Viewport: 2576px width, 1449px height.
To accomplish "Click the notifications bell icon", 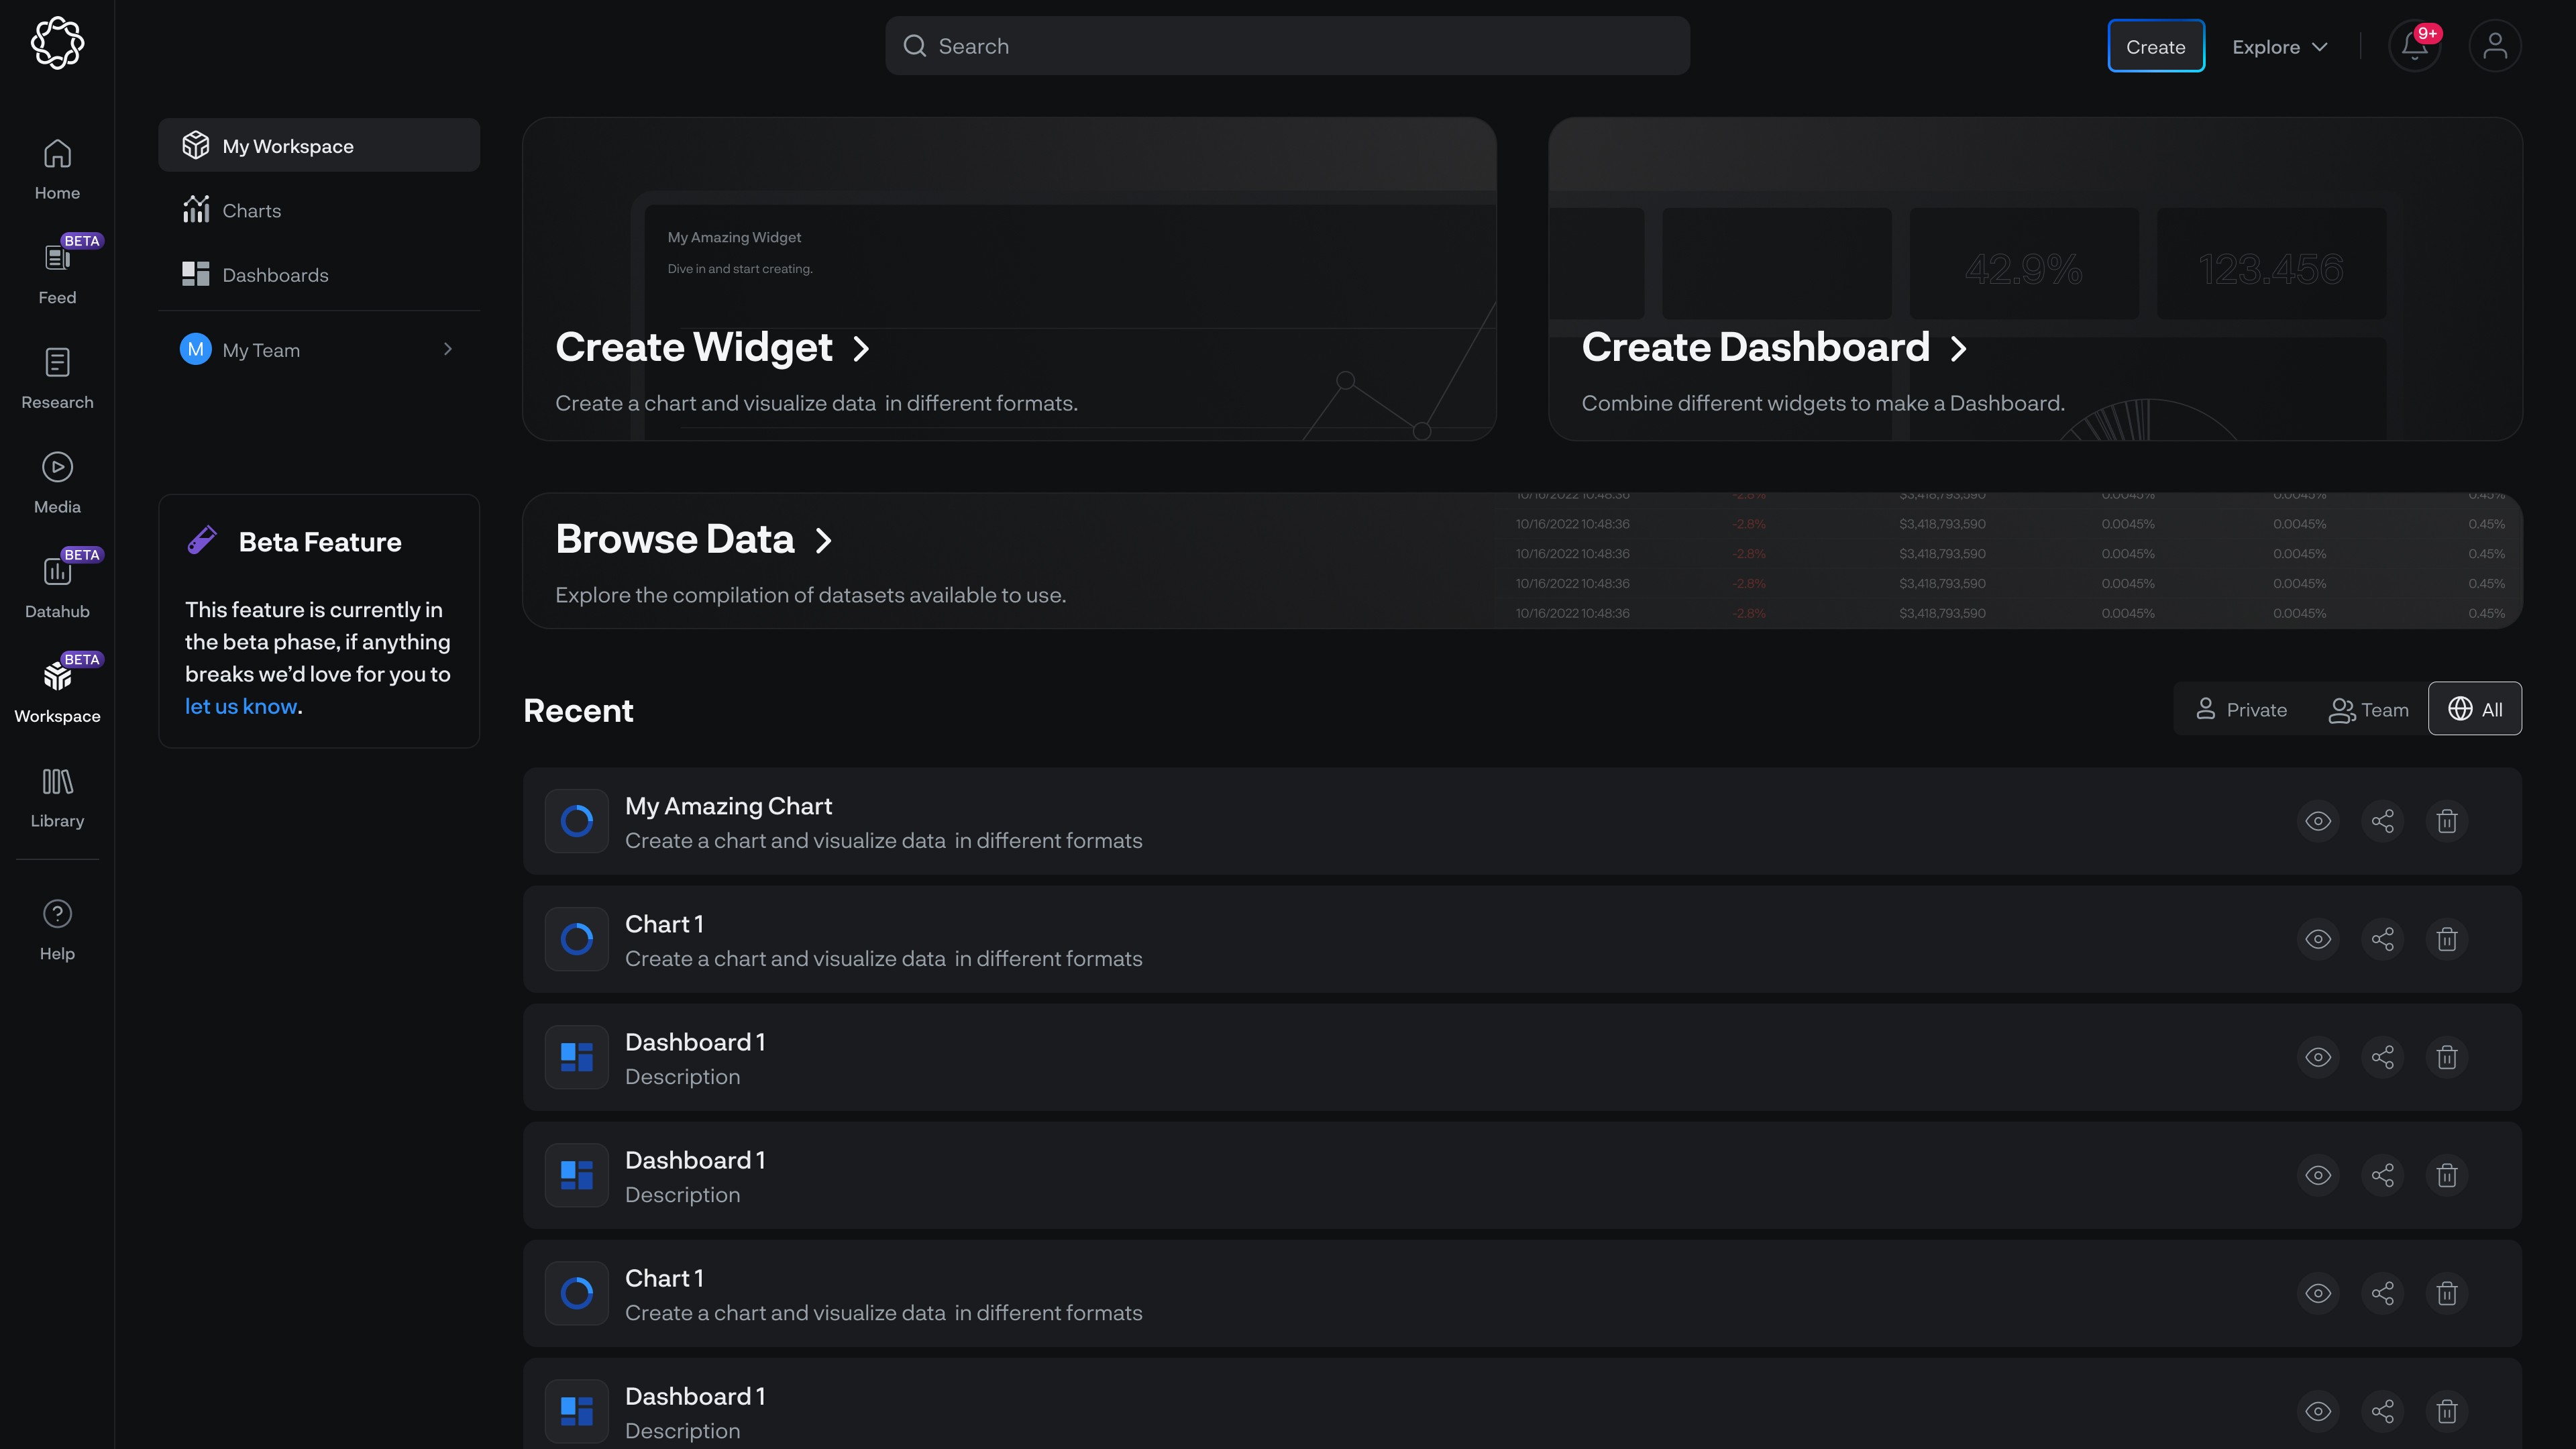I will point(2414,47).
